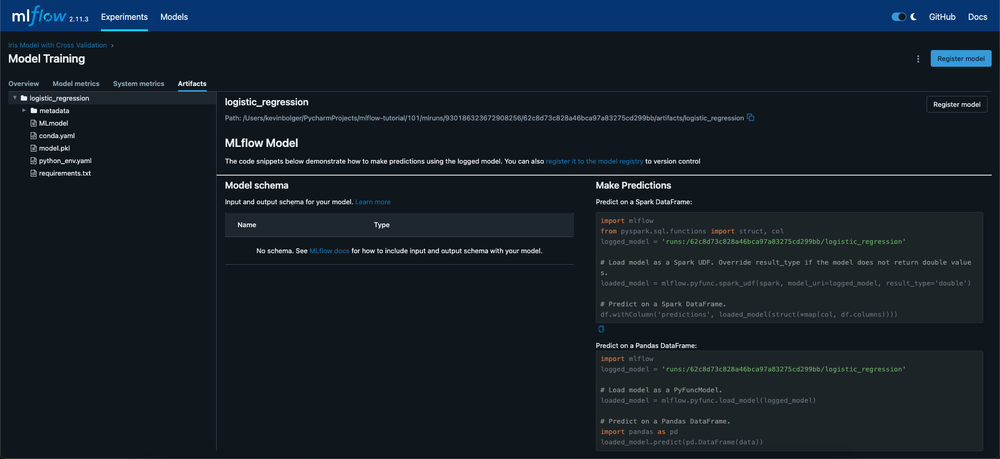This screenshot has height=459, width=1000.
Task: Open the Overview tab
Action: [x=24, y=84]
